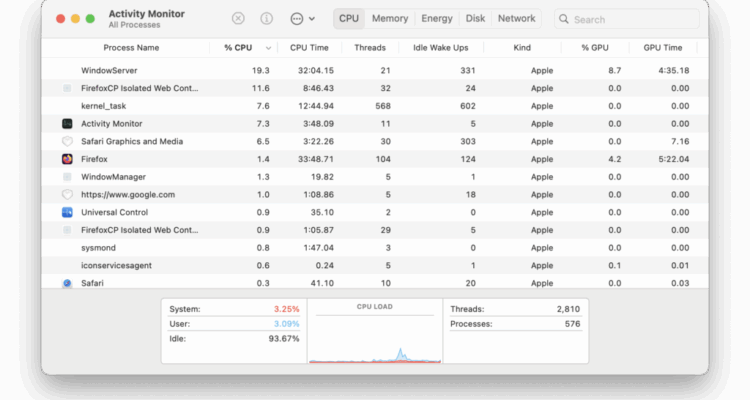Click the stop process (X) toolbar icon
750x400 pixels.
coord(238,19)
